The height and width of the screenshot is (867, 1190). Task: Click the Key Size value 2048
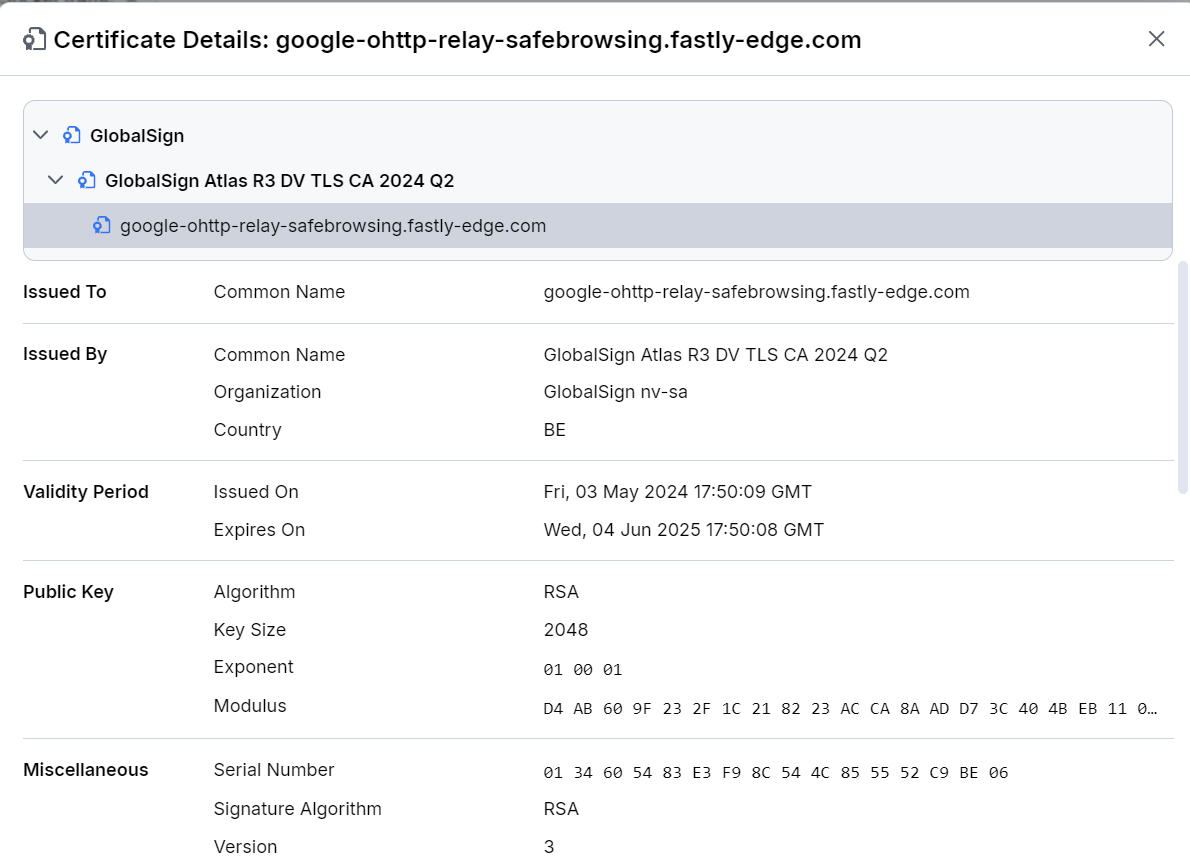[566, 630]
